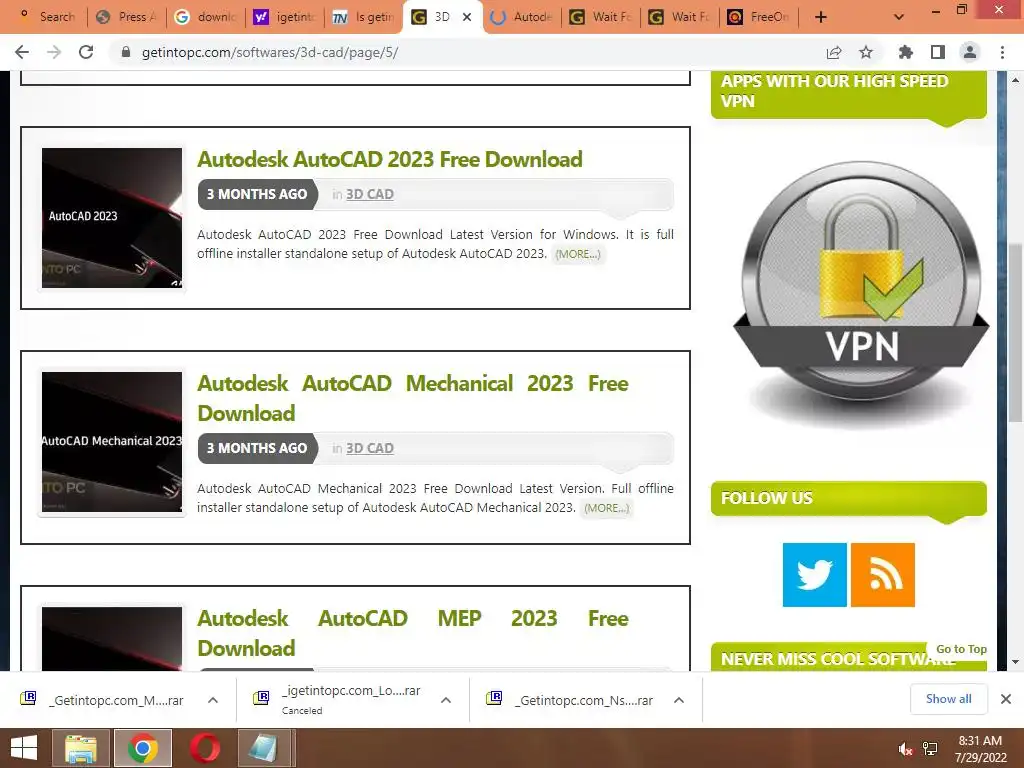Switch to the first Wait Fc tab

[601, 17]
